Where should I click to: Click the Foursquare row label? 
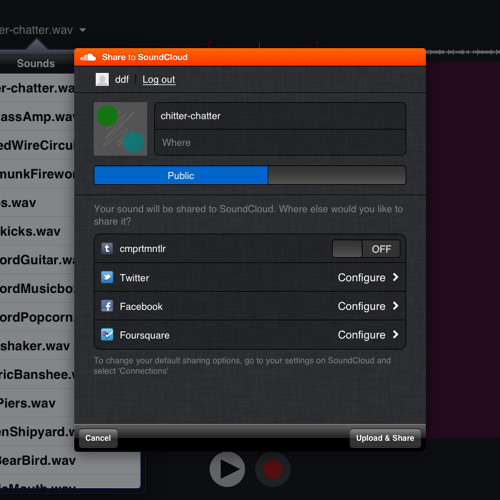tap(144, 335)
